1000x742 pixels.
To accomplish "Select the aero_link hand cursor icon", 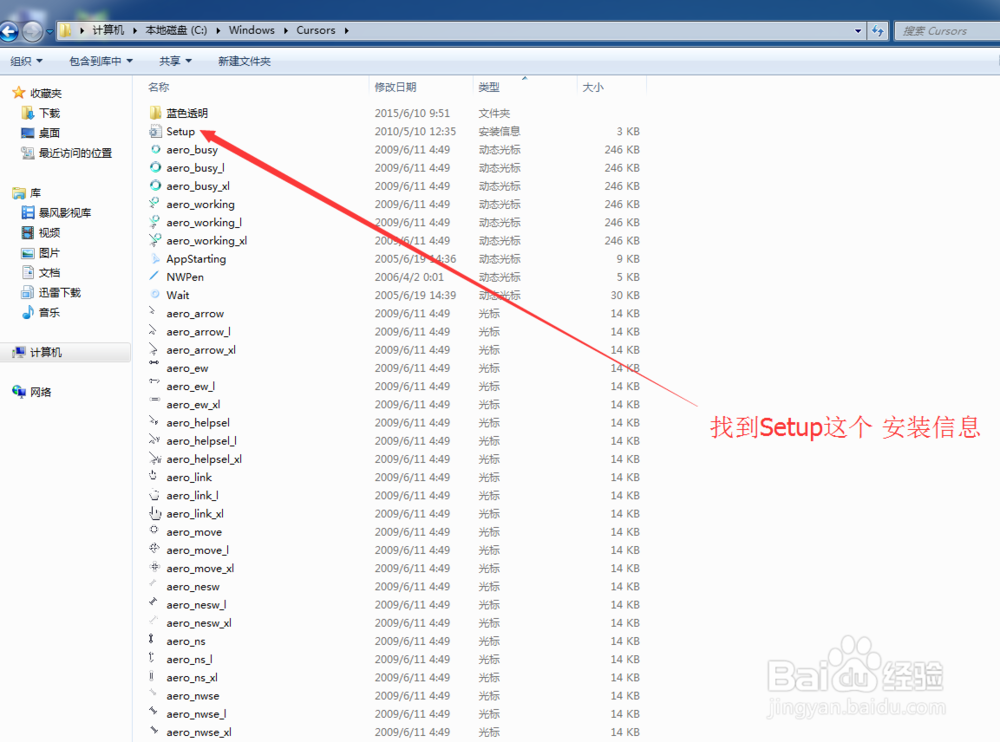I will click(153, 475).
